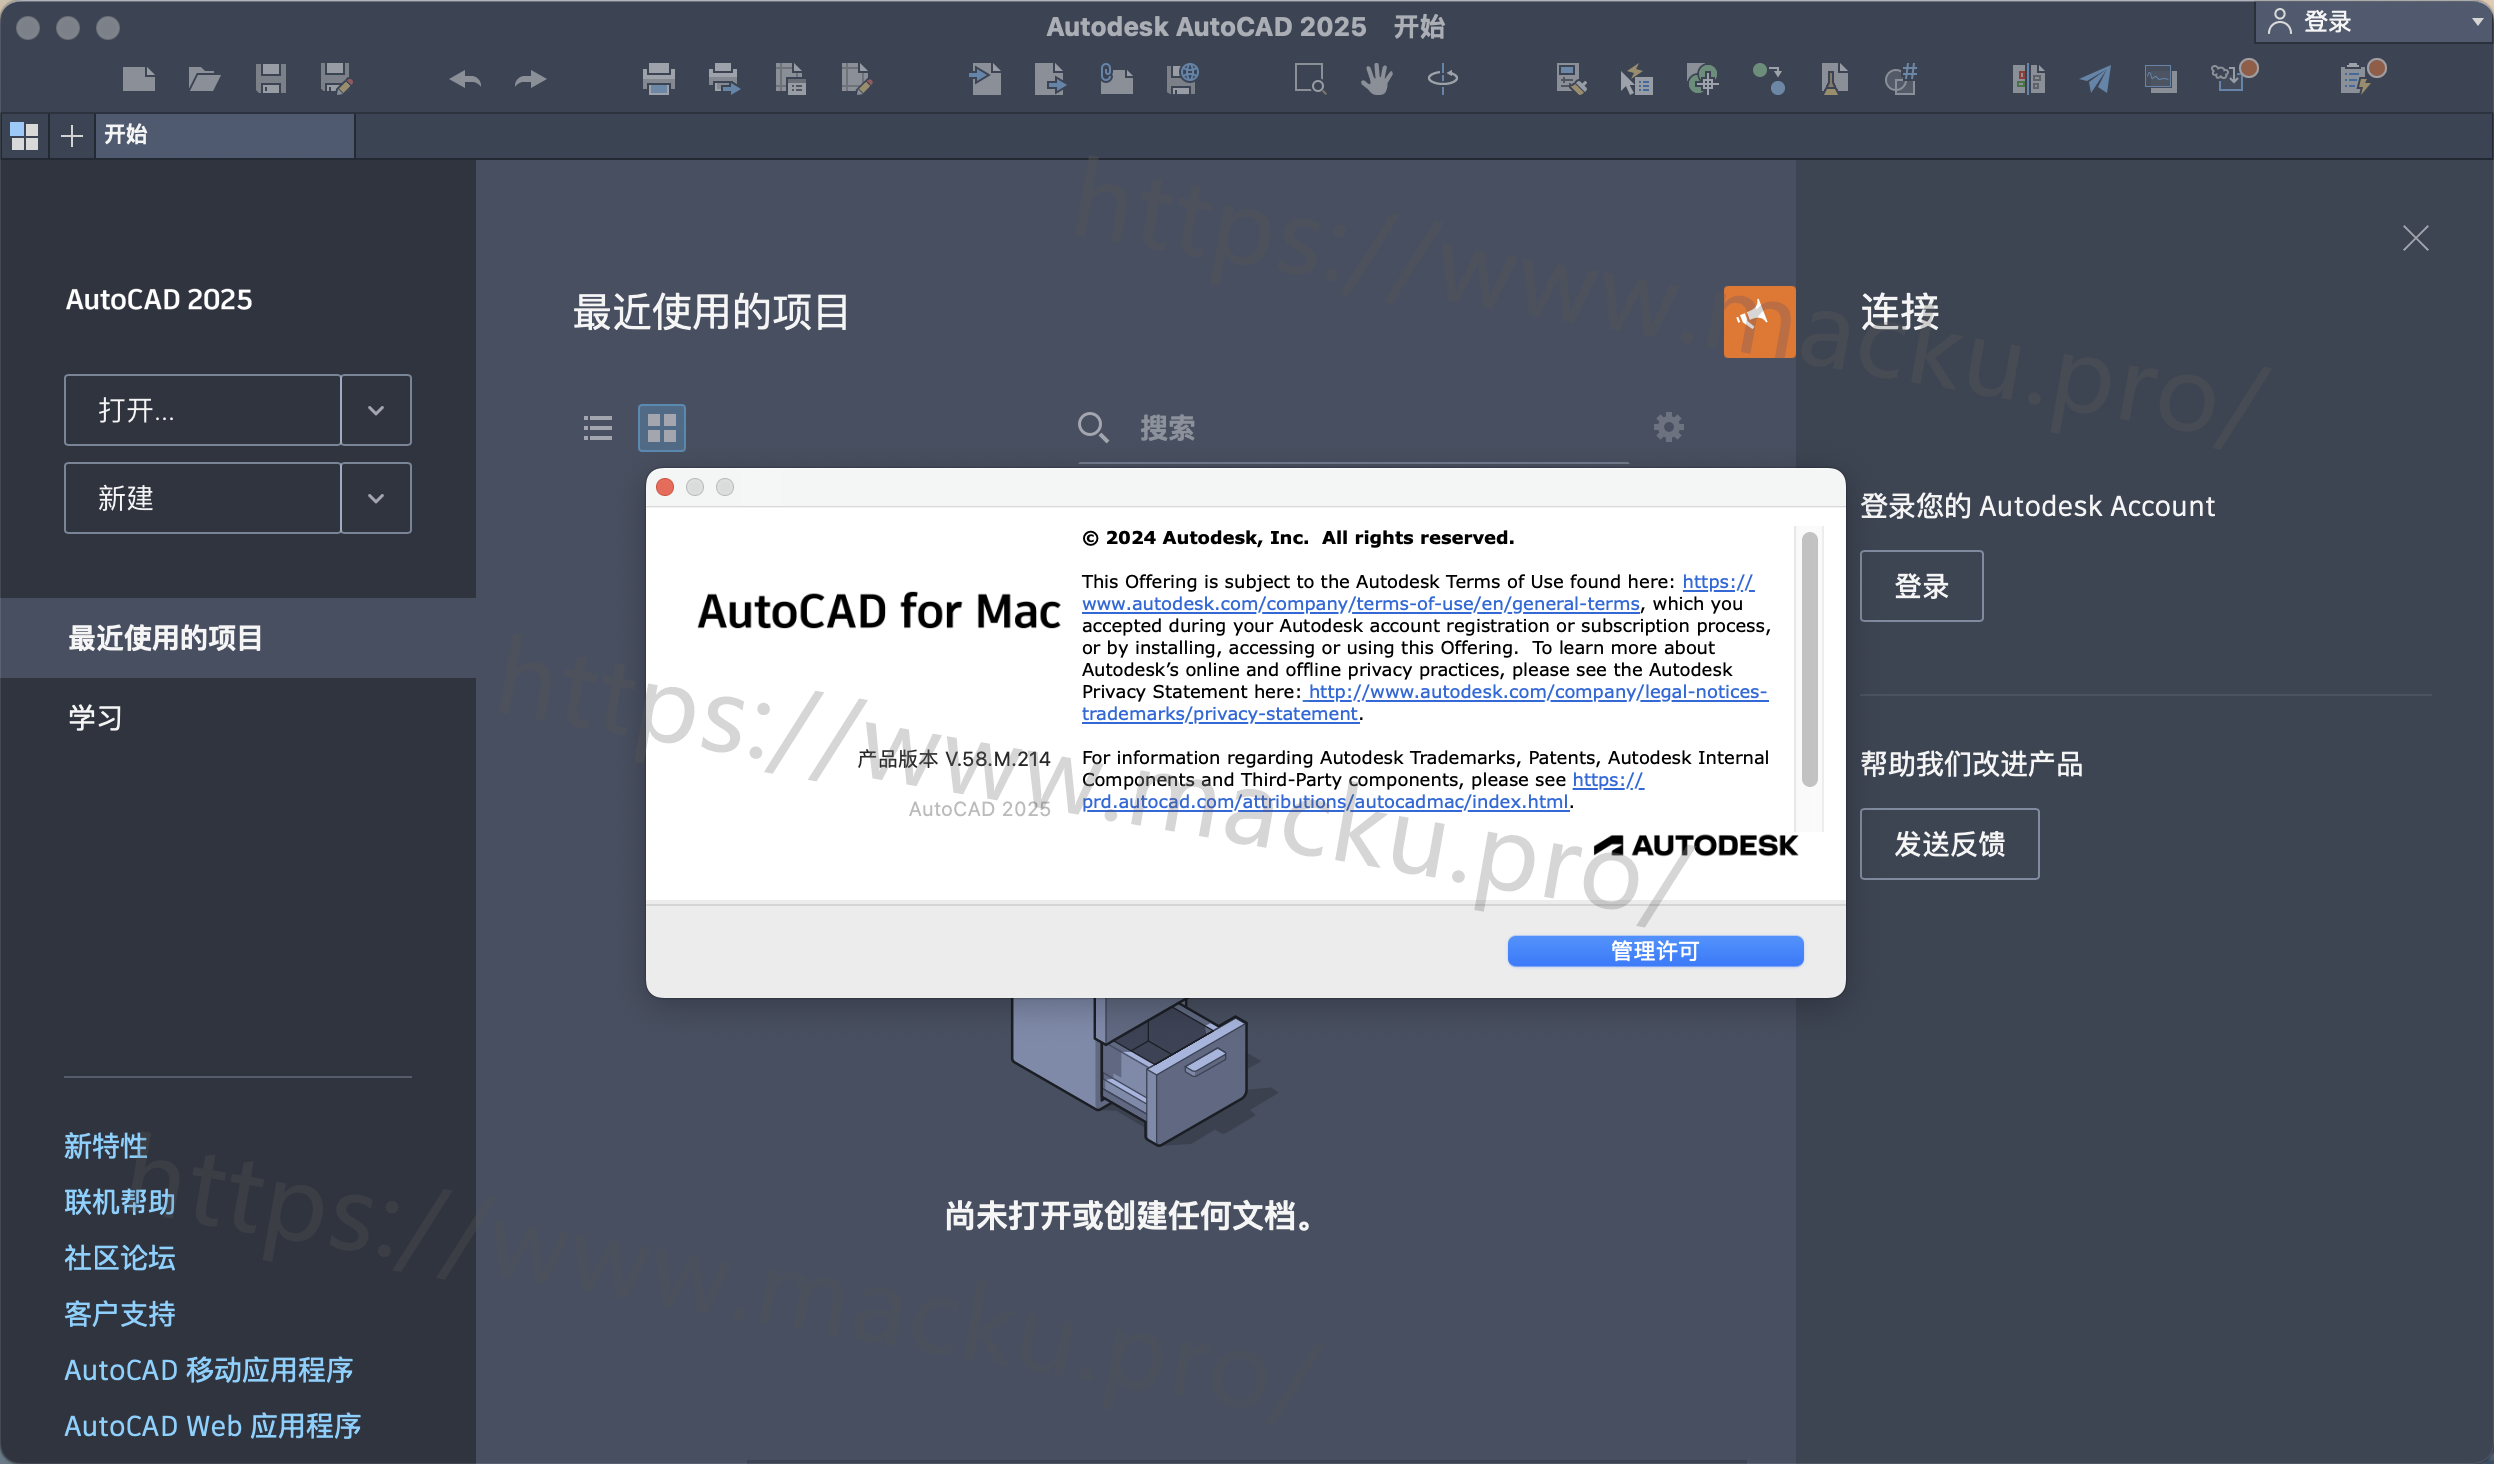The image size is (2494, 1464).
Task: Open the AutoCAD Web 应用程序 link
Action: pos(213,1426)
